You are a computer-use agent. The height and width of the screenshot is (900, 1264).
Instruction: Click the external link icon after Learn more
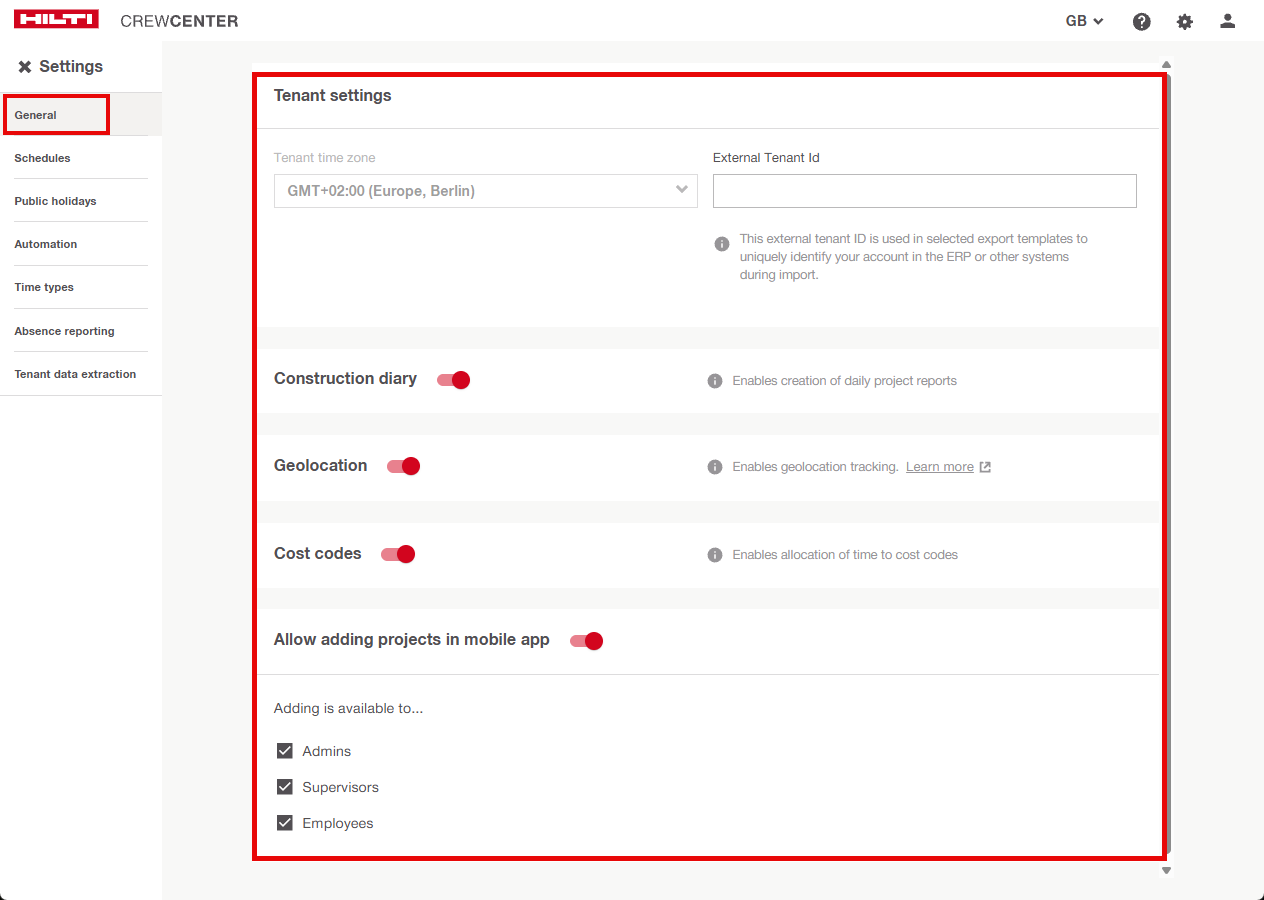point(985,467)
